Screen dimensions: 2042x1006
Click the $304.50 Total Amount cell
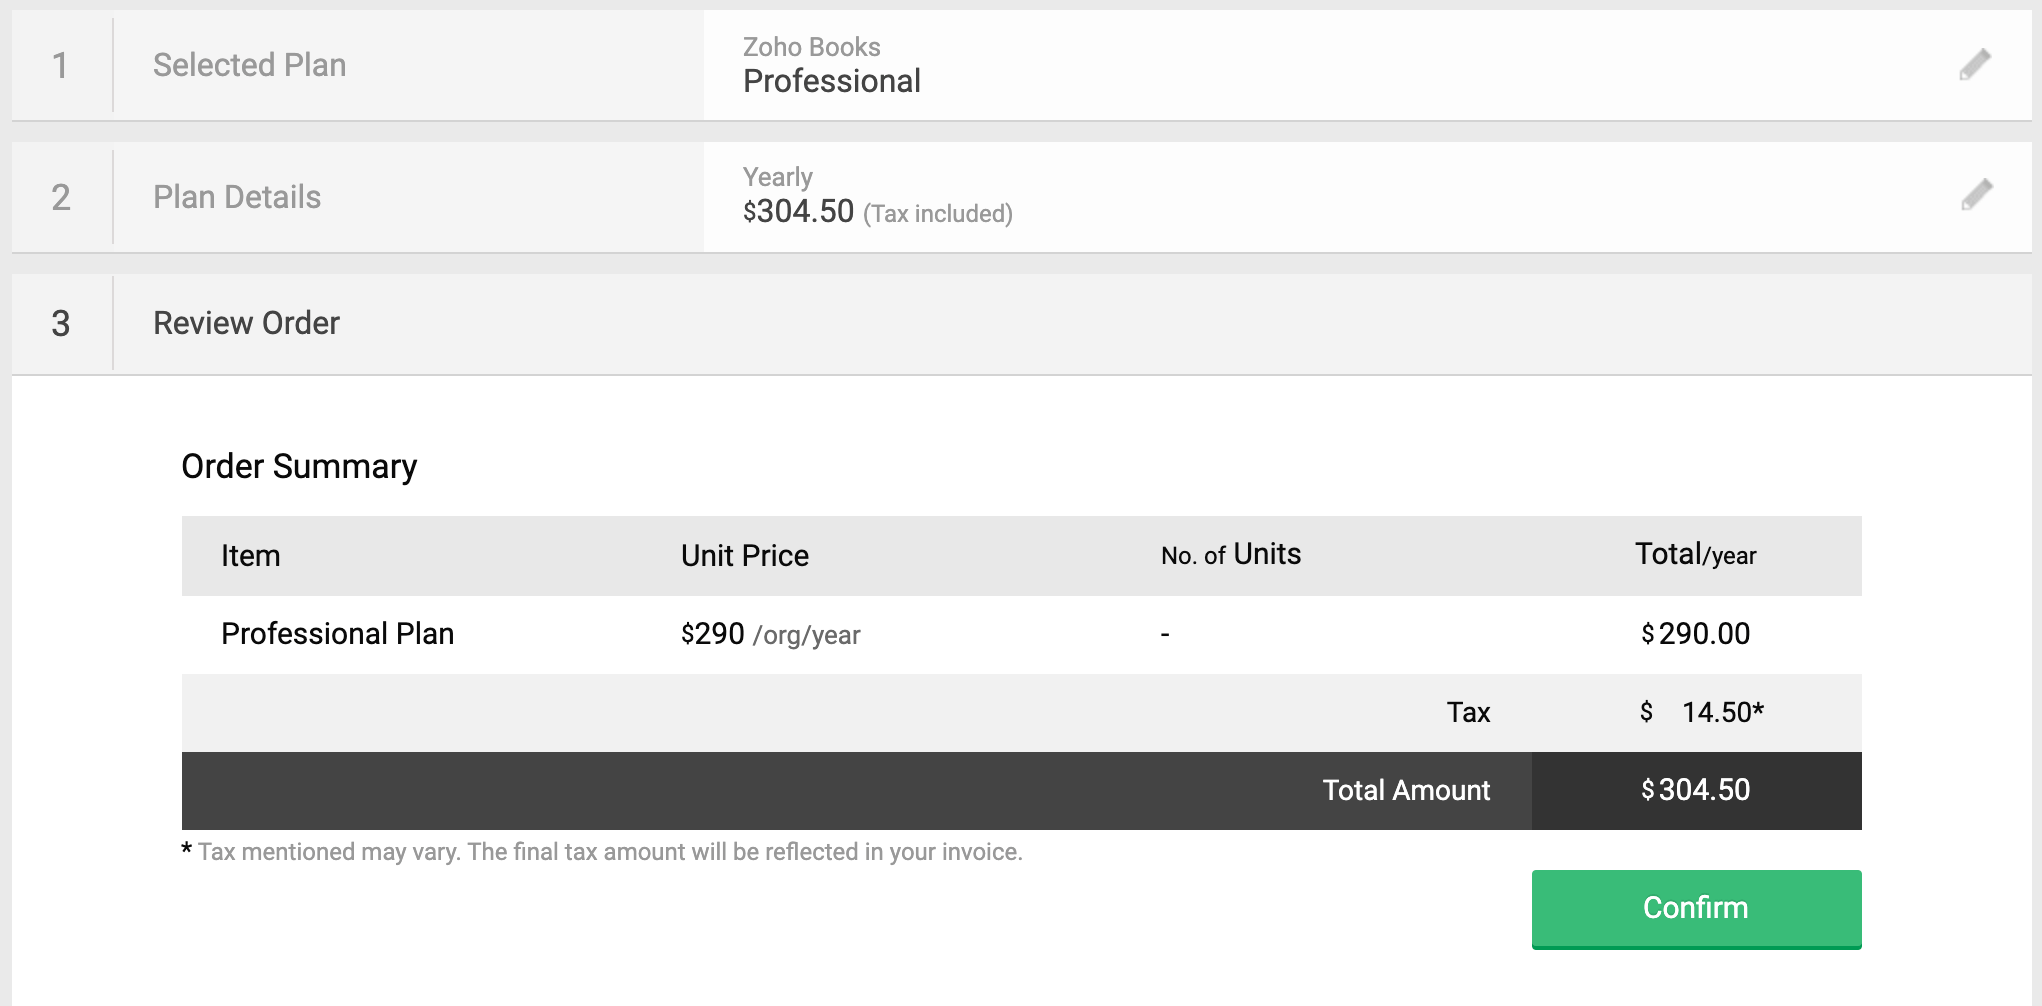coord(1696,790)
